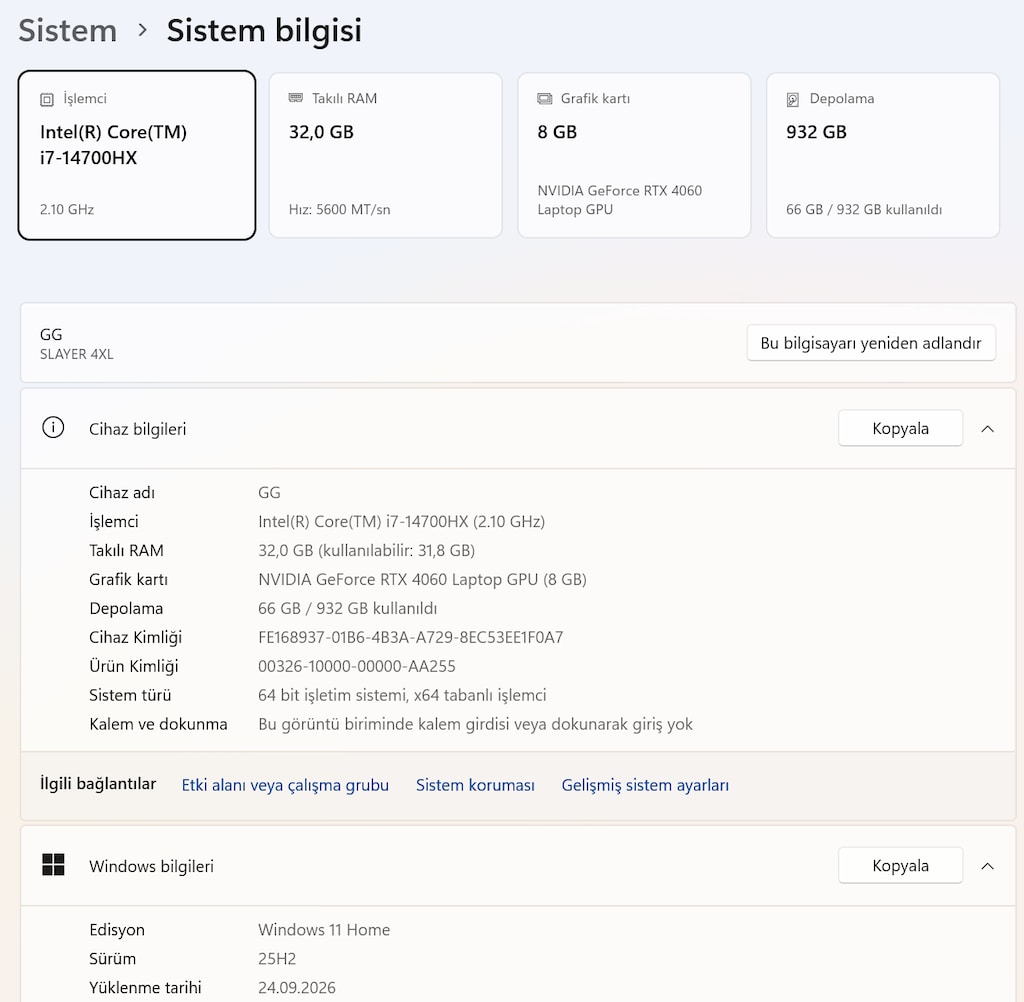Click value 64 bit işletim sistemi, x64 tabanlı işlemci
The image size is (1024, 1002).
[x=402, y=695]
